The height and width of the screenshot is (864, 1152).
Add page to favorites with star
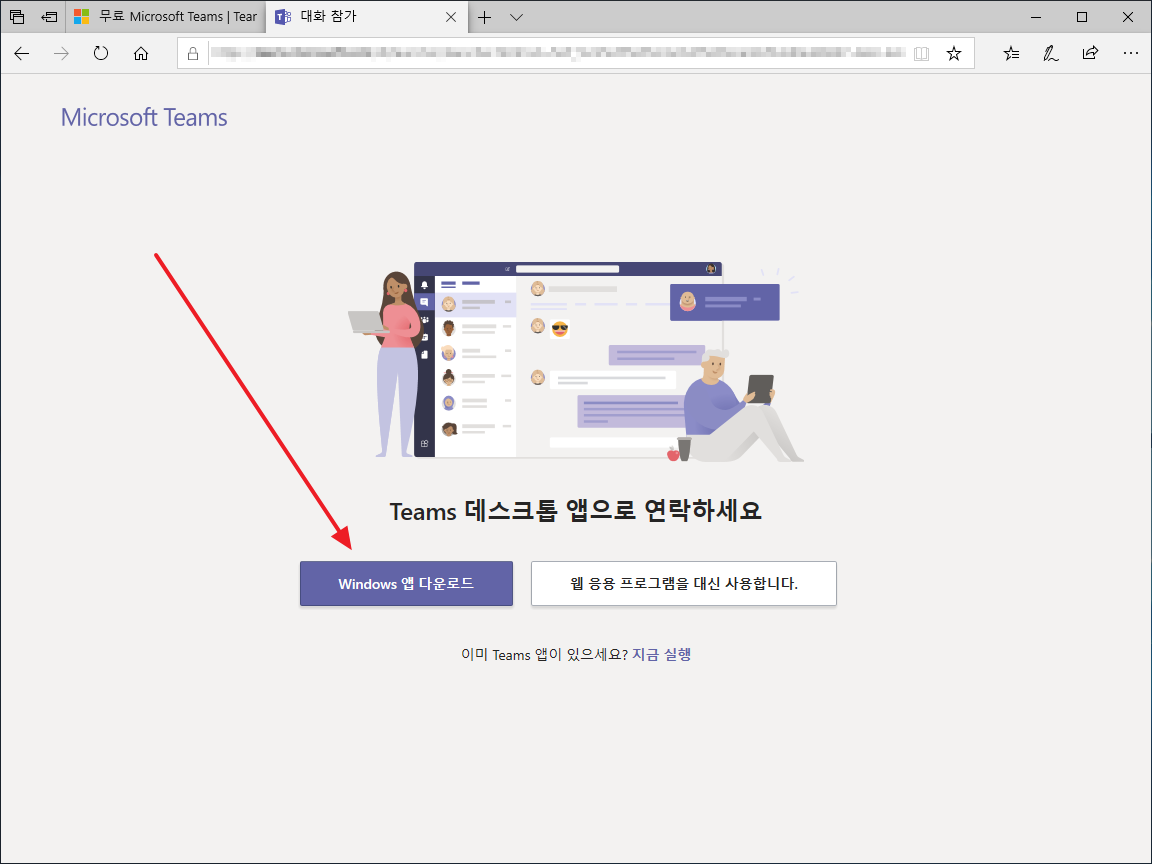click(x=954, y=54)
